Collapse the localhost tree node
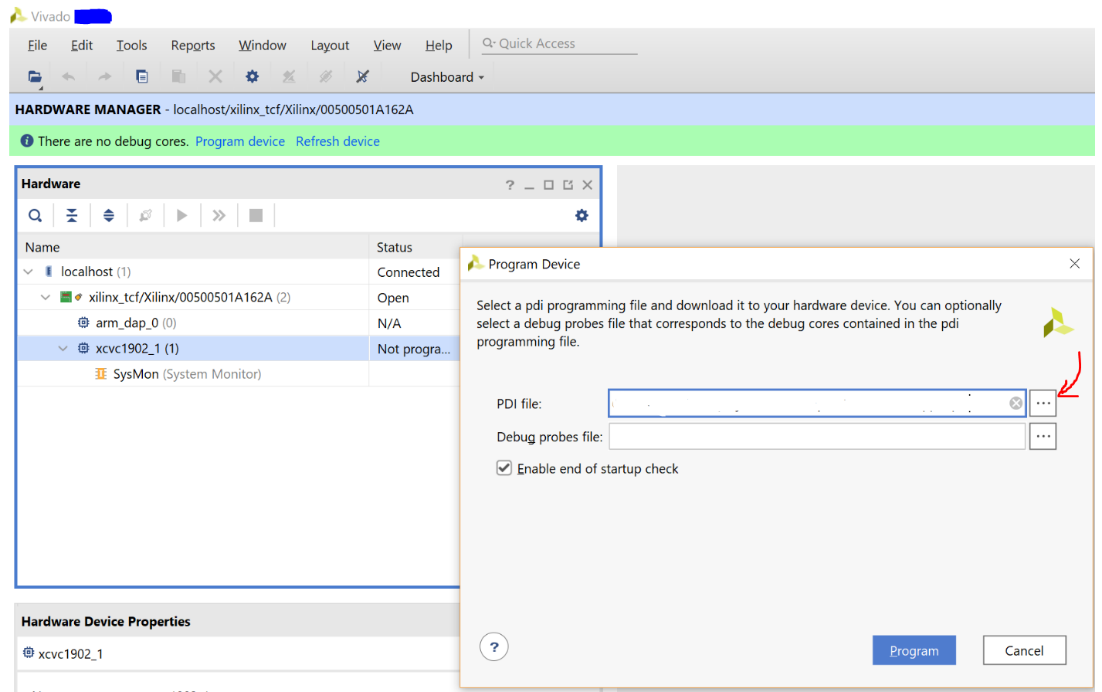 click(x=27, y=271)
